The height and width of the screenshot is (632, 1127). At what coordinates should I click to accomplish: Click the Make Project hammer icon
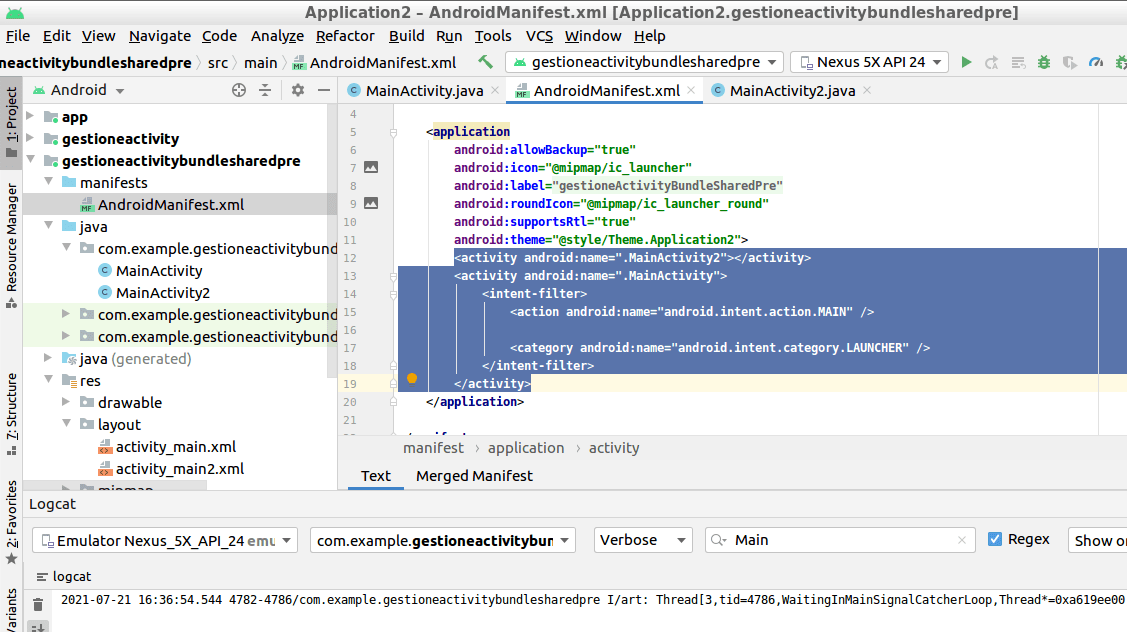click(486, 63)
